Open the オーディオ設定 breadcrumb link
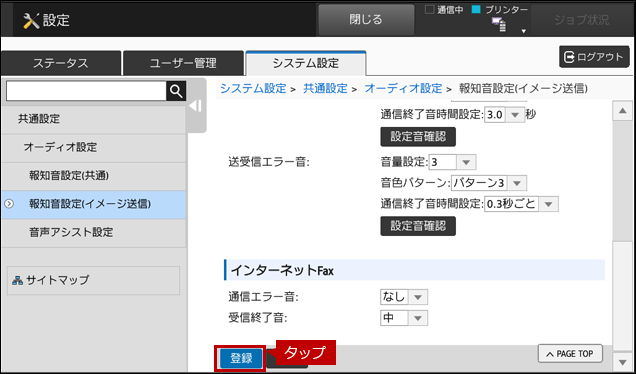This screenshot has height=374, width=636. pyautogui.click(x=403, y=88)
